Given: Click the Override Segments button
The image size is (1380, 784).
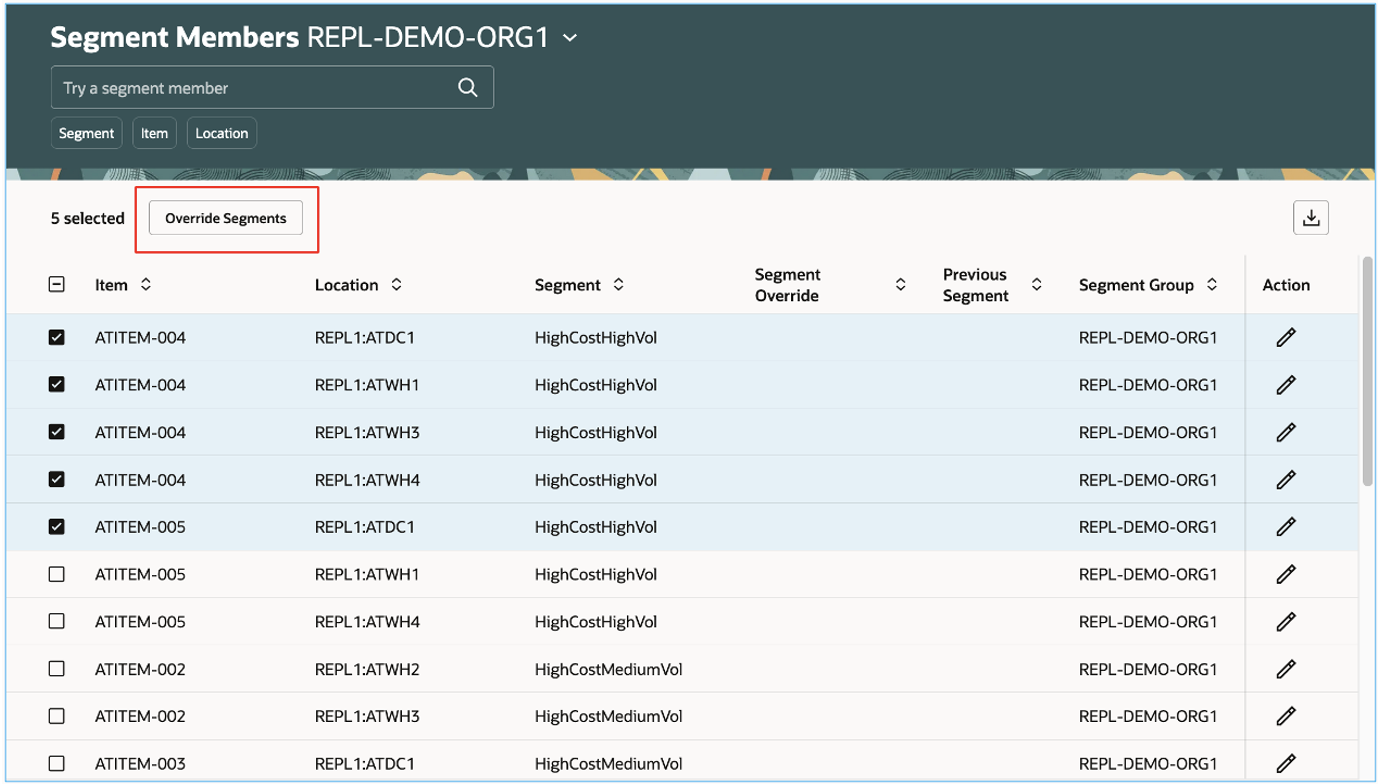Looking at the screenshot, I should 225,217.
